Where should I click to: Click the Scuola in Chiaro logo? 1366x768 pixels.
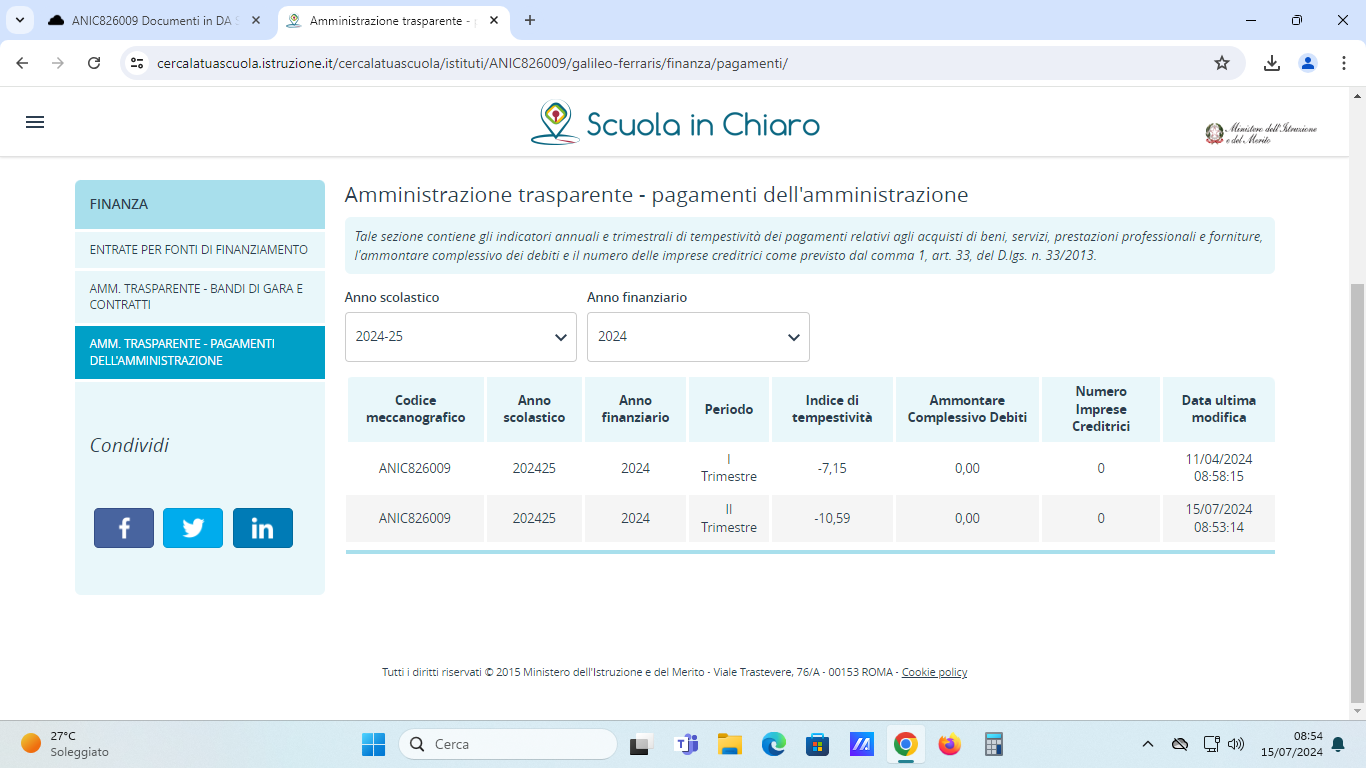pyautogui.click(x=675, y=124)
